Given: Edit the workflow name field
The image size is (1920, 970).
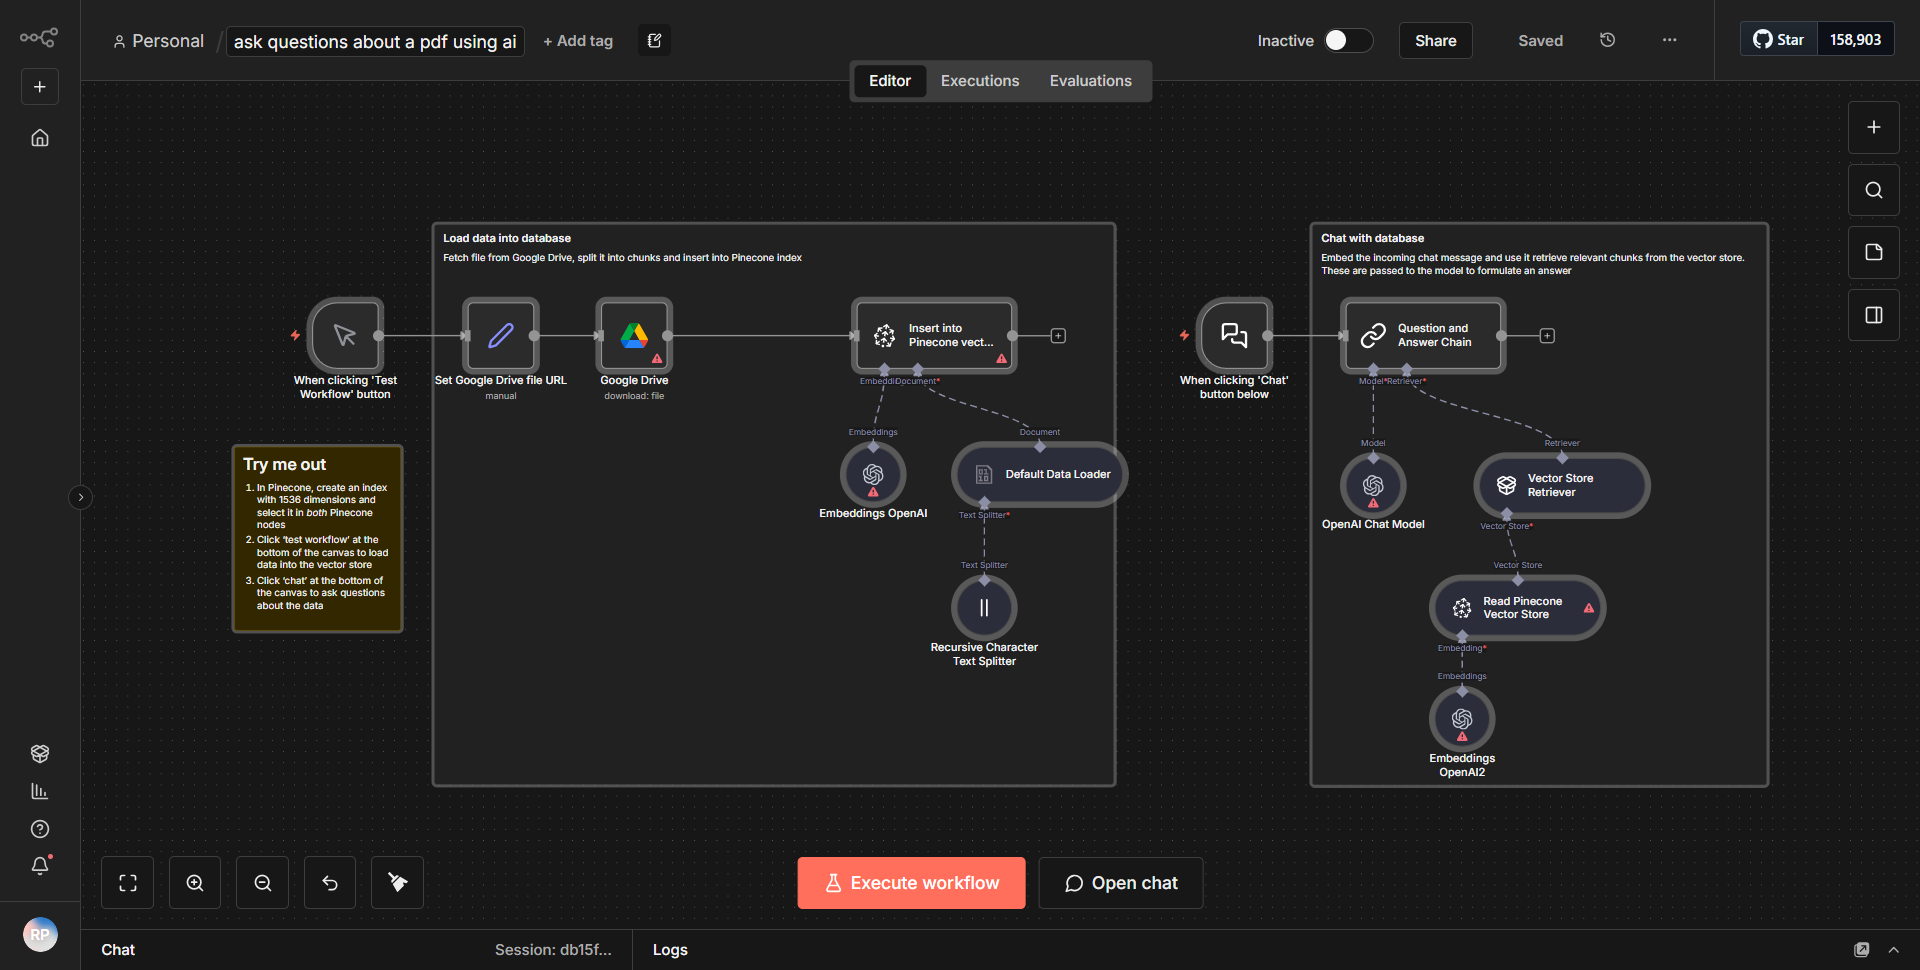Looking at the screenshot, I should (375, 41).
